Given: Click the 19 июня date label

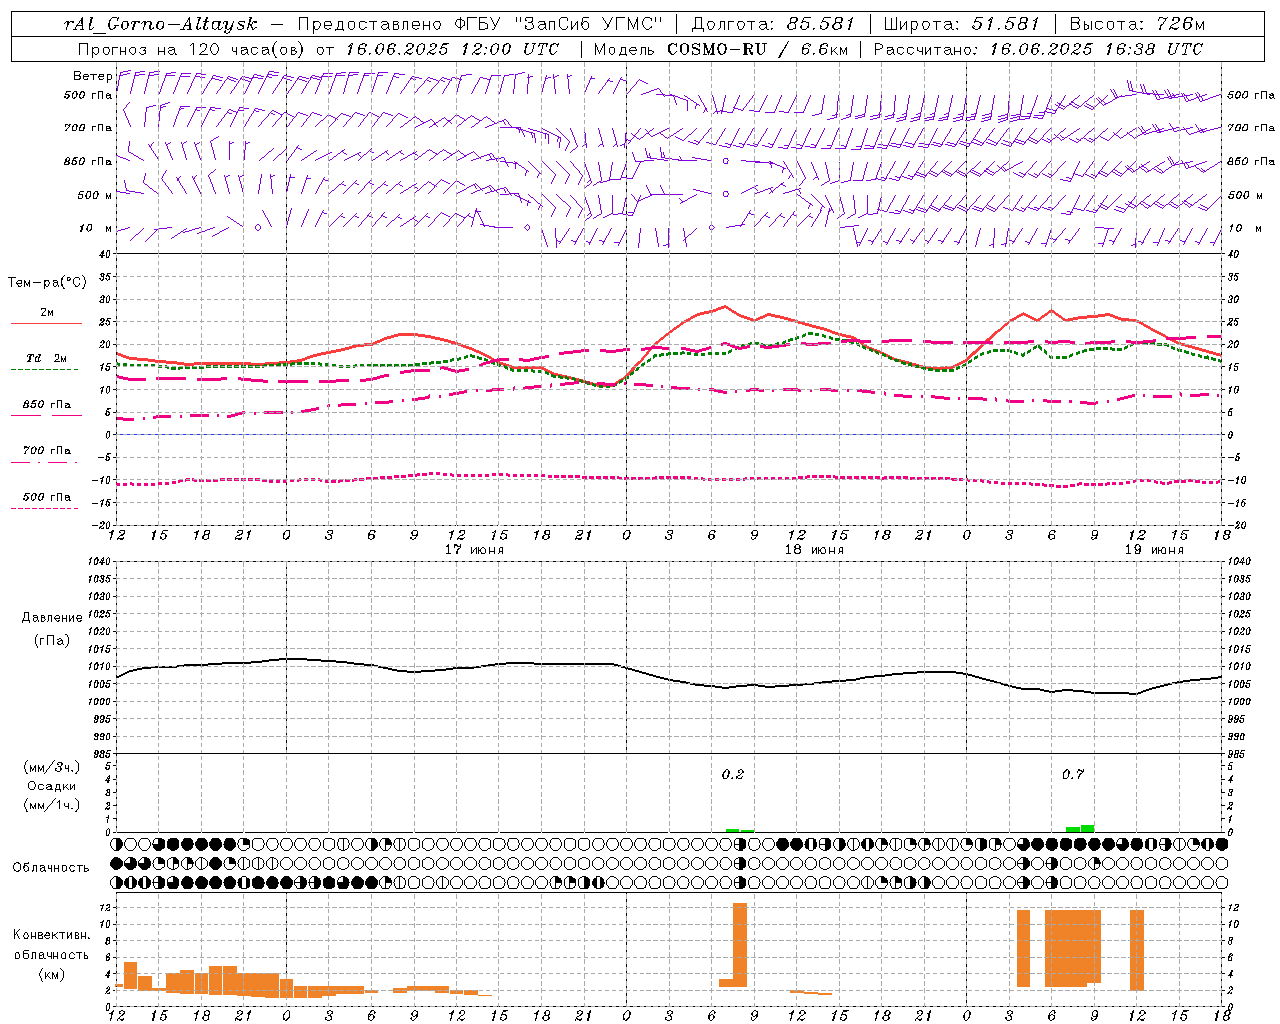Looking at the screenshot, I should click(1154, 550).
